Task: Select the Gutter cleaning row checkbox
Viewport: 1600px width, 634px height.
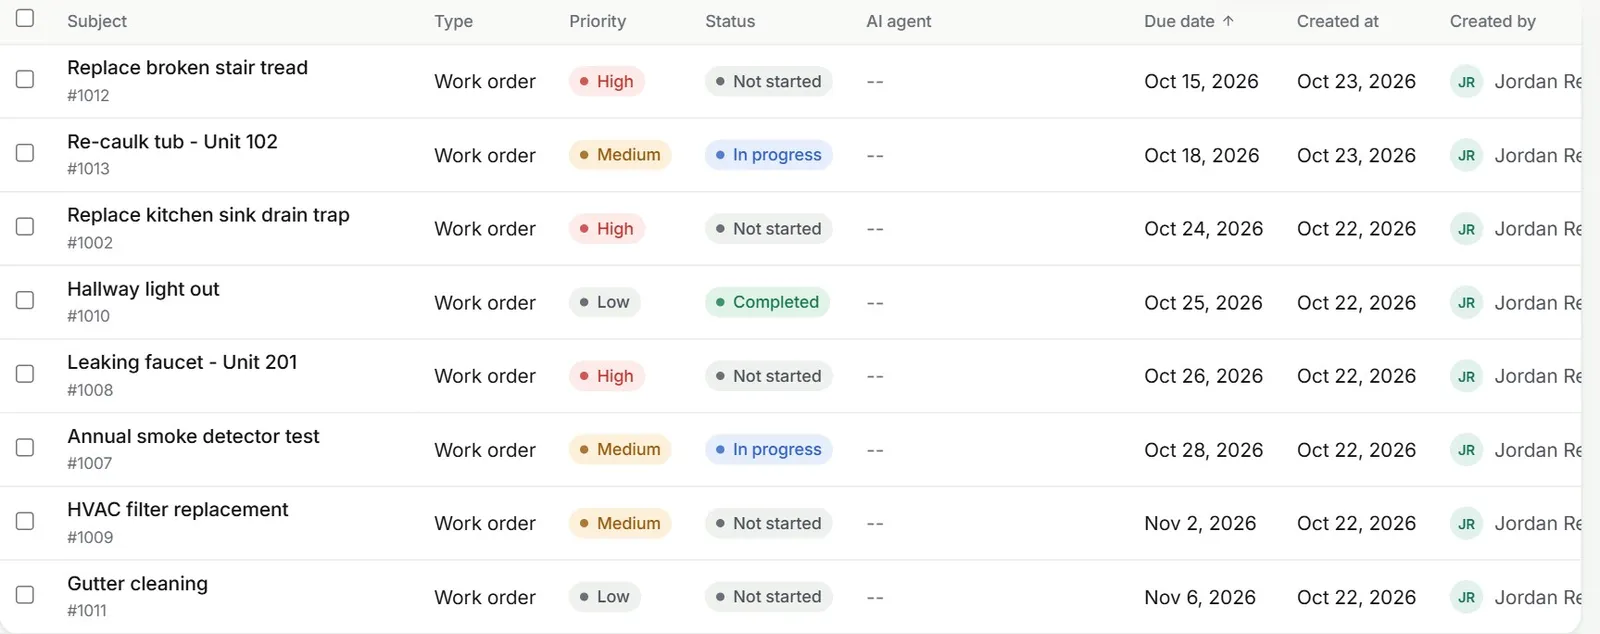Action: (25, 595)
